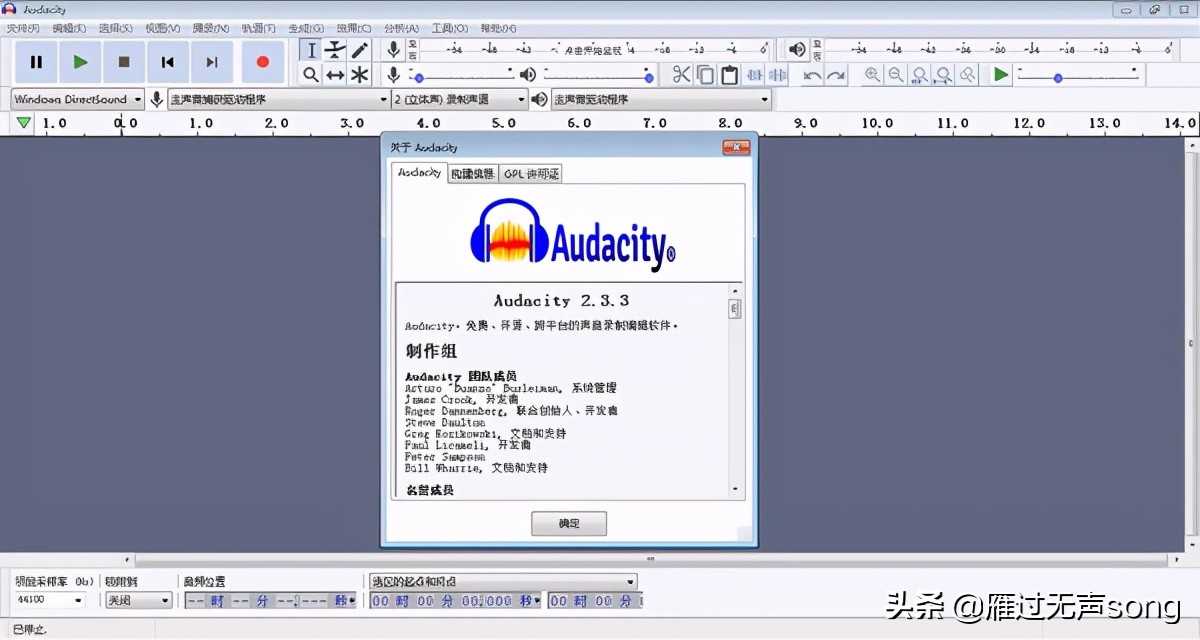Click the playback meter speaker icon
Screen dimensions: 1200x640
797,49
